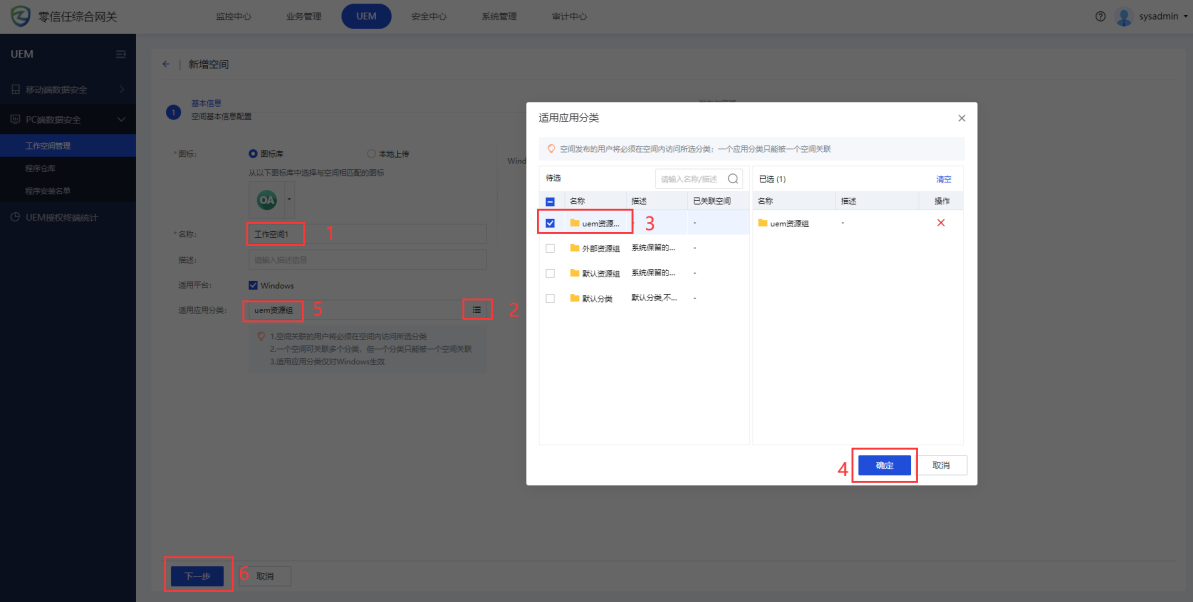
Task: Open the list icon next to 适用应用分类 field
Action: (x=477, y=310)
